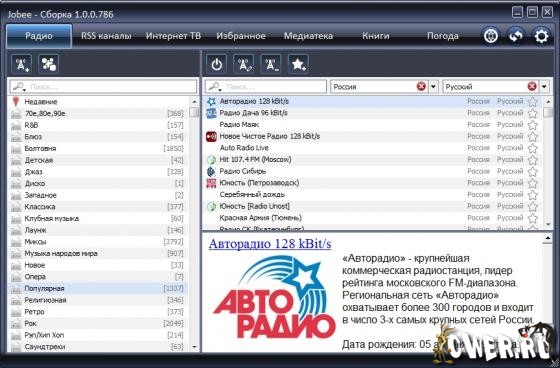Click the refresh arrows icon
The height and width of the screenshot is (368, 560).
[516, 36]
